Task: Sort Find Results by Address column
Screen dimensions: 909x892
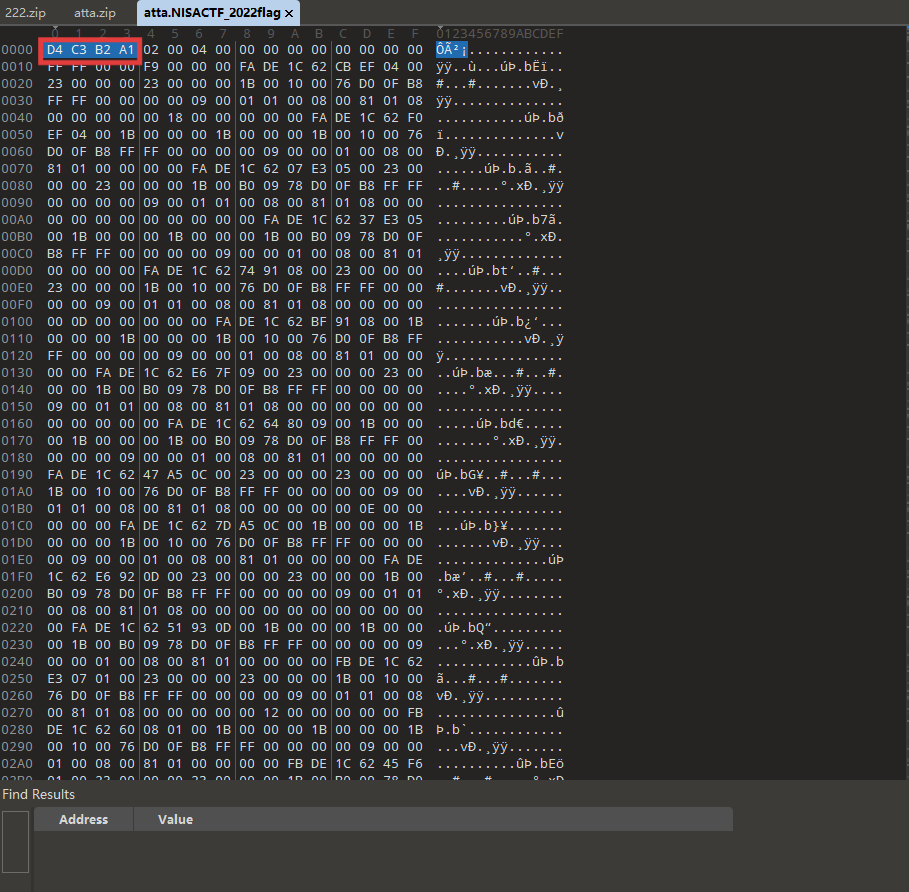Action: (83, 819)
